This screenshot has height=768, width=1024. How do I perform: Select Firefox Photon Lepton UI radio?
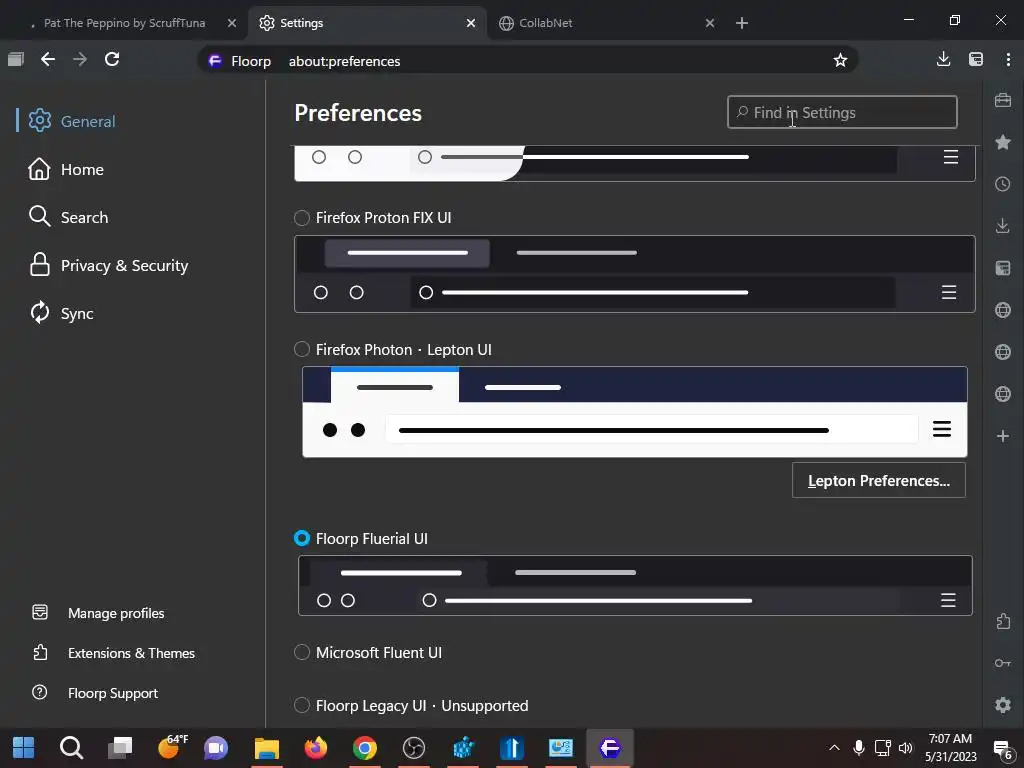(x=302, y=349)
